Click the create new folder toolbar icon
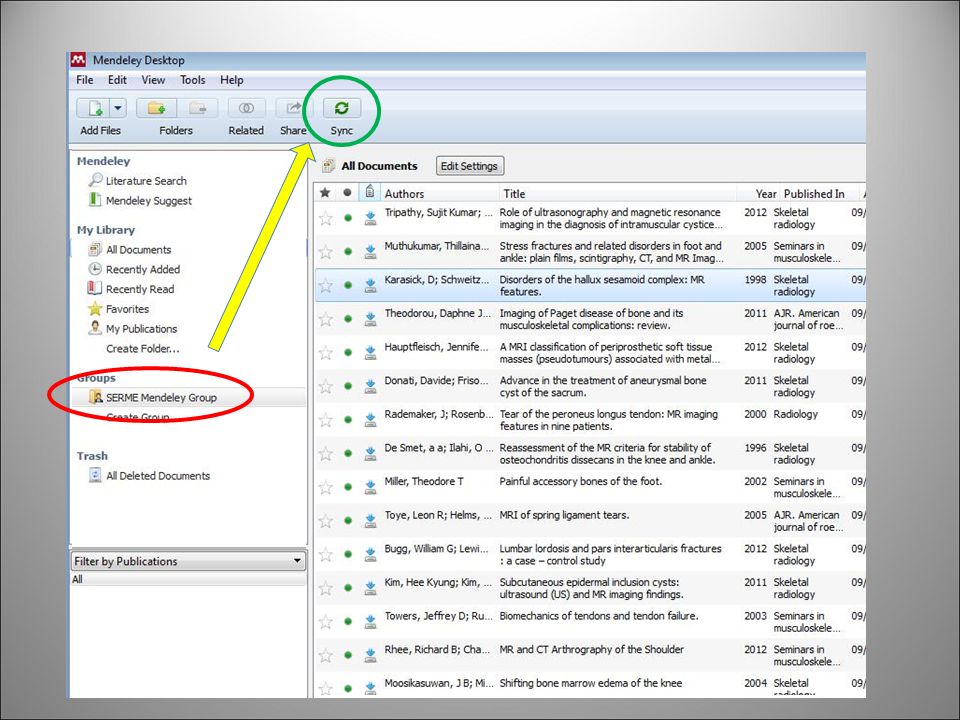The image size is (960, 720). click(x=156, y=108)
